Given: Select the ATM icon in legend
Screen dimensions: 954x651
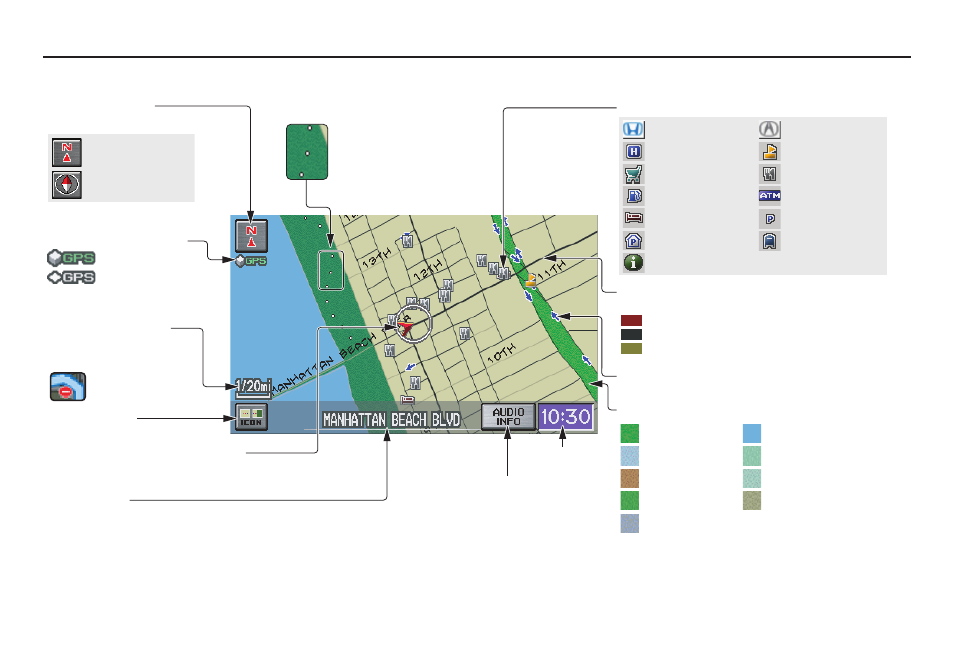Looking at the screenshot, I should (770, 196).
